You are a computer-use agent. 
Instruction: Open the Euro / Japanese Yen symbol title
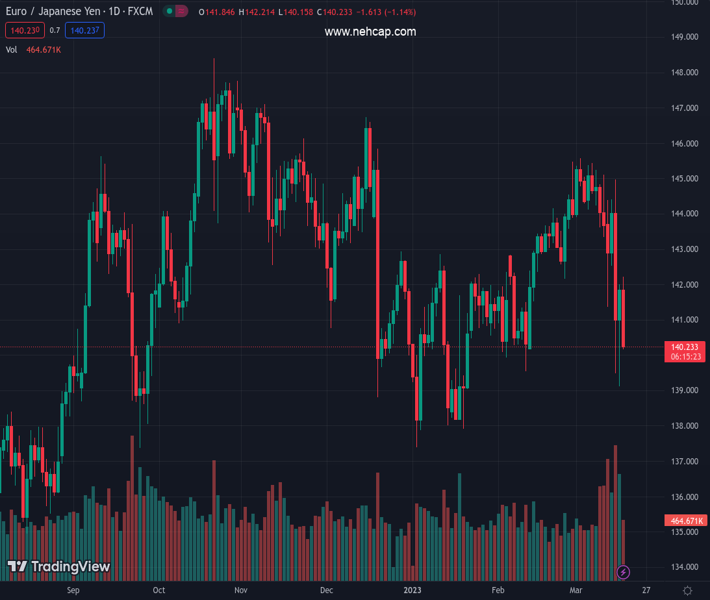[80, 12]
